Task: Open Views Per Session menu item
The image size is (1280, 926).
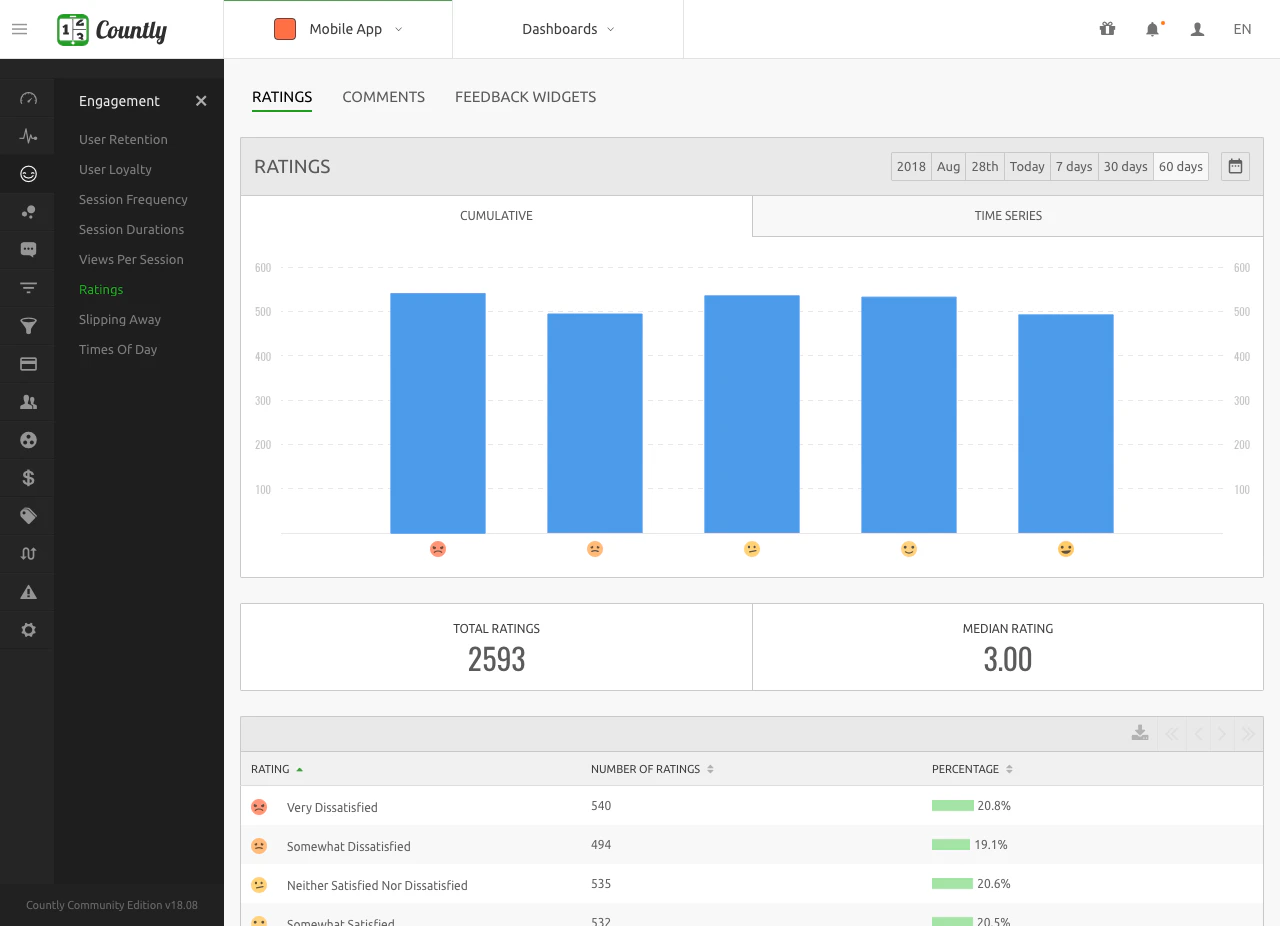Action: coord(131,260)
